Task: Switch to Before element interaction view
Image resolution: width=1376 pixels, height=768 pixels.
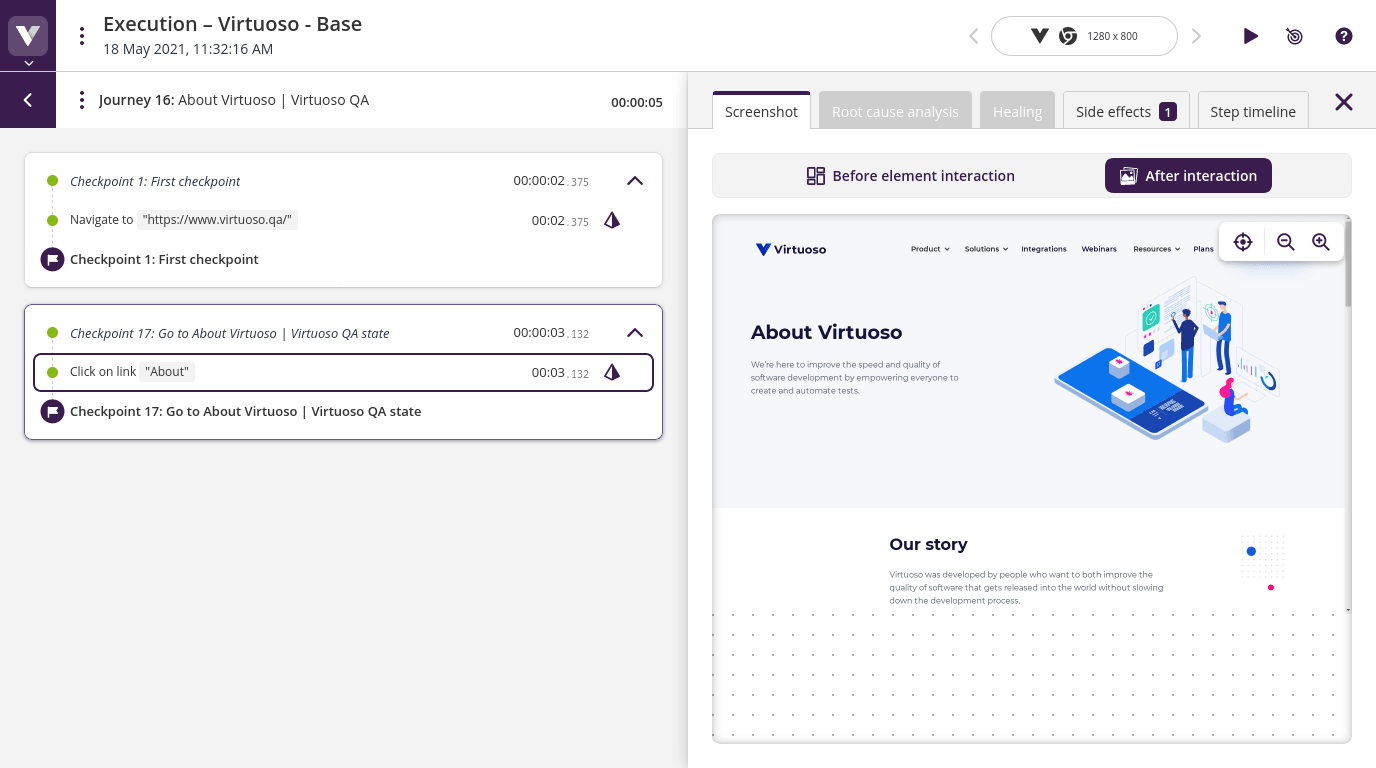Action: [x=910, y=175]
